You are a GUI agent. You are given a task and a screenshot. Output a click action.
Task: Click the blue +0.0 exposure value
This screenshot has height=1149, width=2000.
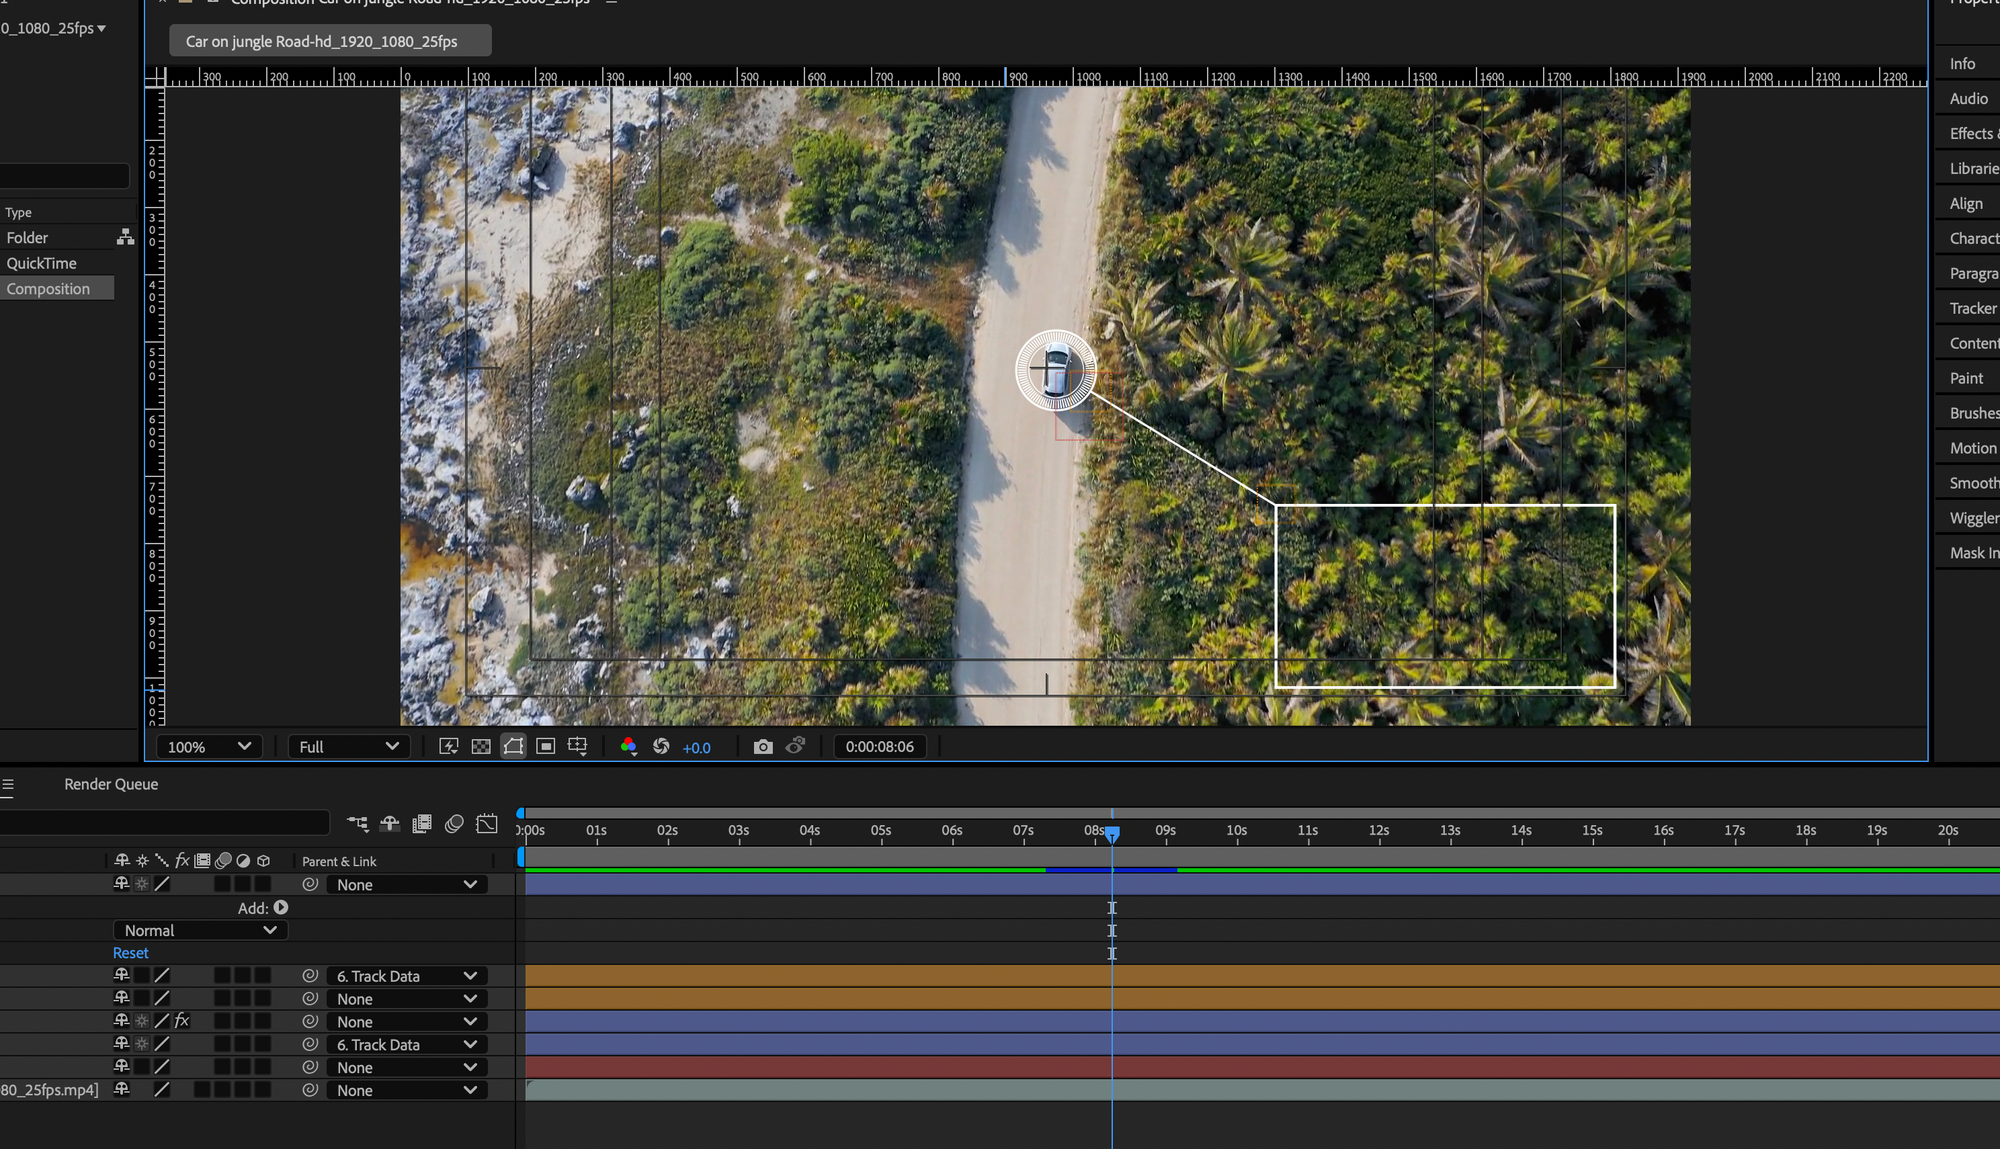click(x=696, y=748)
